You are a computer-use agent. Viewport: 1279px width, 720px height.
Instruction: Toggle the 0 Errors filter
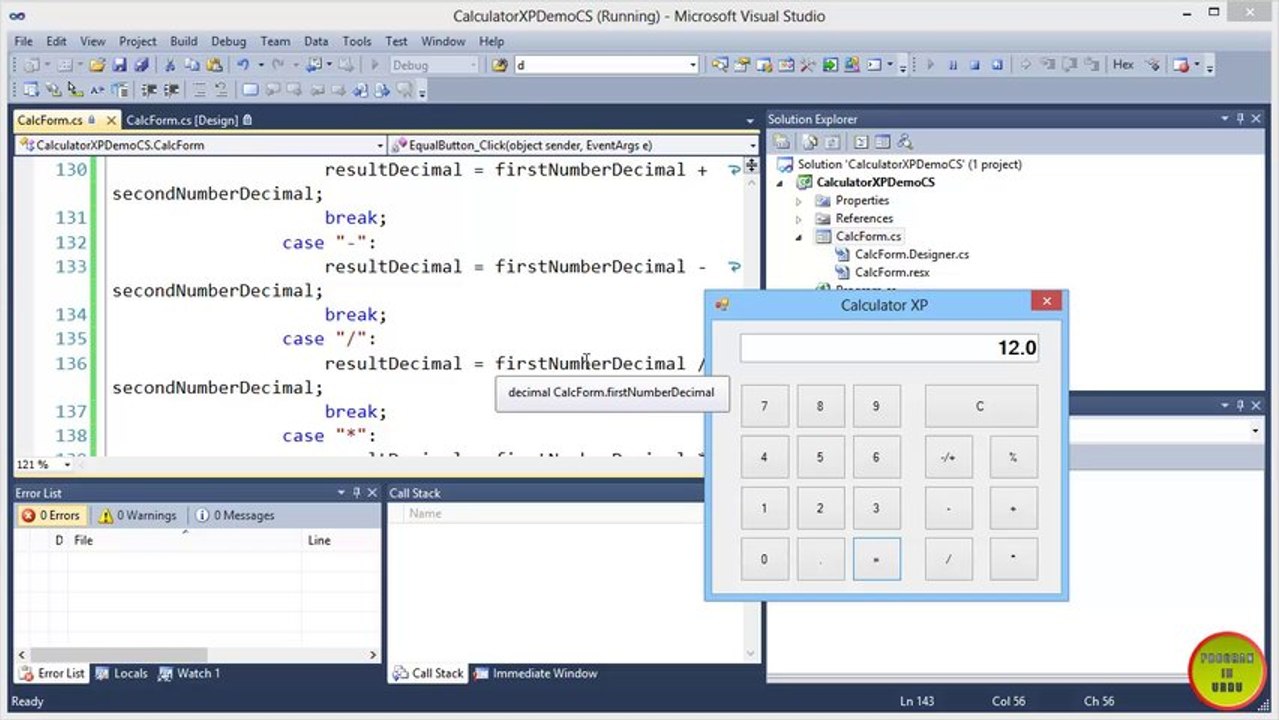click(51, 515)
